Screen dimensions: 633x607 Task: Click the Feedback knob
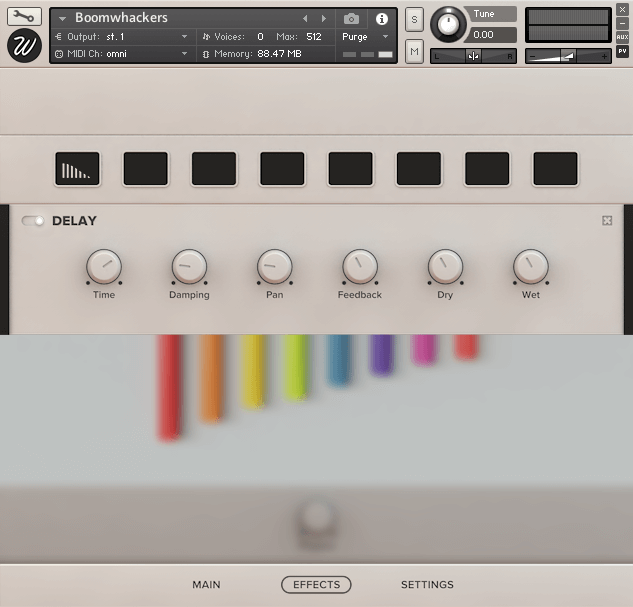360,266
